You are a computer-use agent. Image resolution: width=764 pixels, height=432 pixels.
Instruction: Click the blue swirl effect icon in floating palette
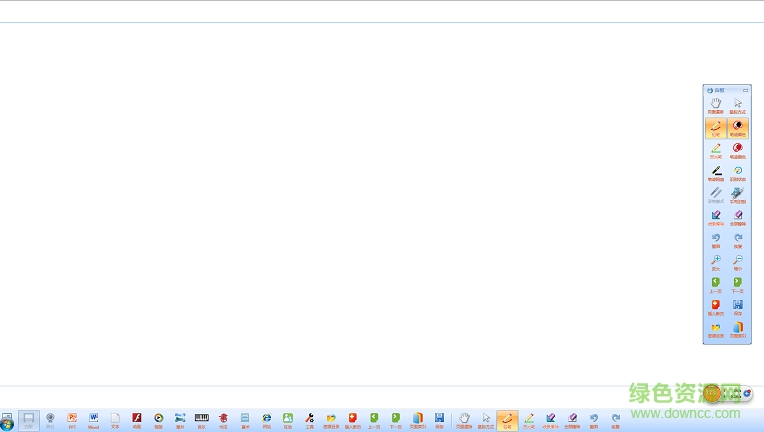(x=738, y=173)
